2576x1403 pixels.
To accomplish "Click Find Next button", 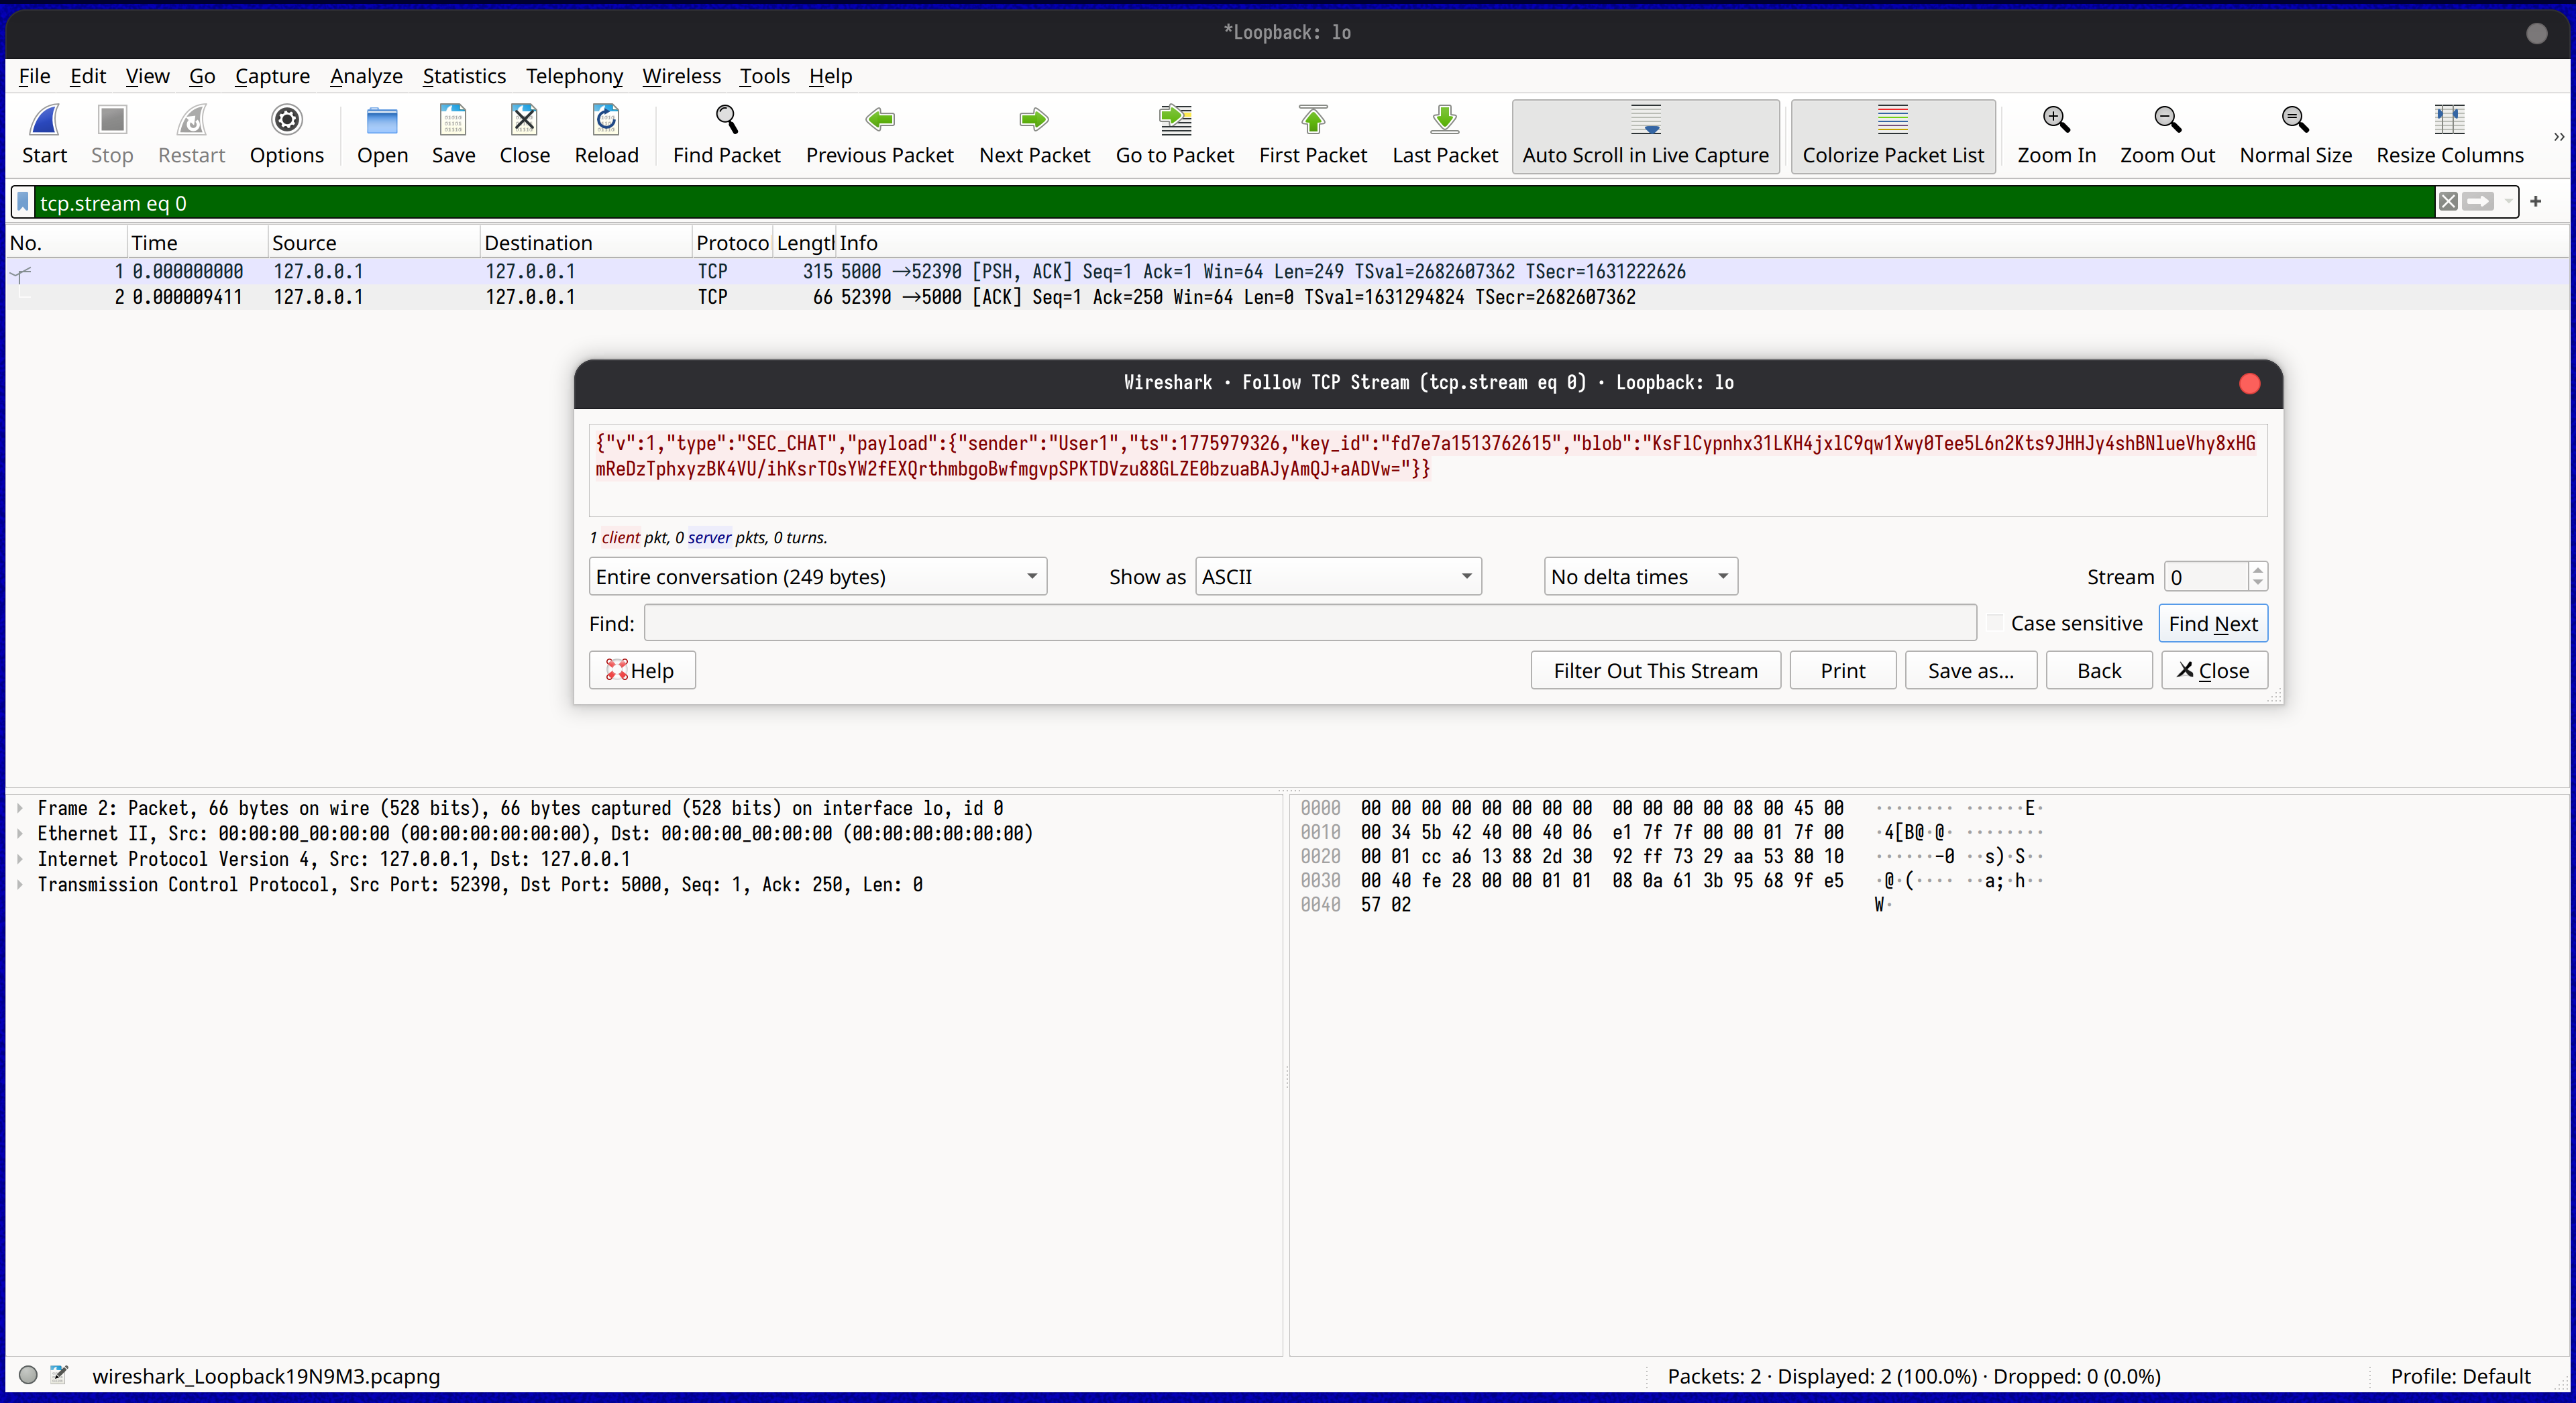I will click(2212, 623).
